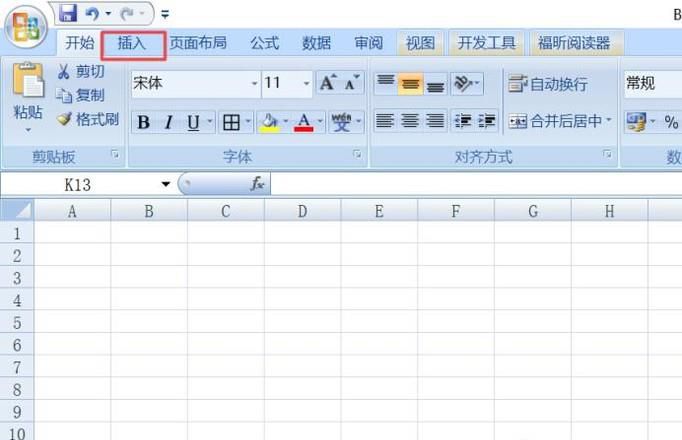The height and width of the screenshot is (440, 682).
Task: Open the text orientation tool
Action: click(467, 83)
